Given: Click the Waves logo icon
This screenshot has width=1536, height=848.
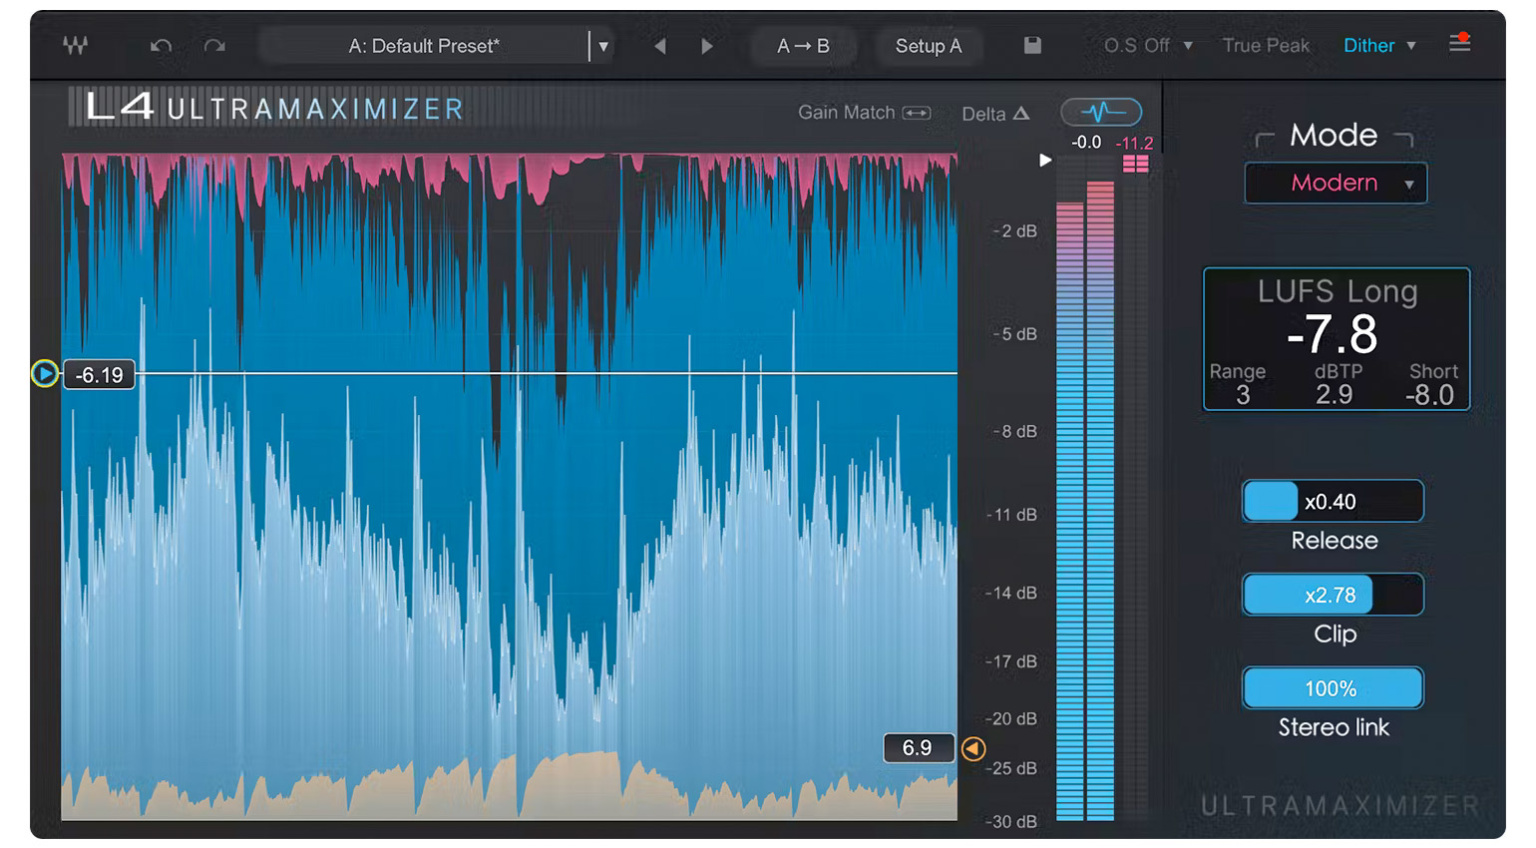Looking at the screenshot, I should (x=74, y=45).
